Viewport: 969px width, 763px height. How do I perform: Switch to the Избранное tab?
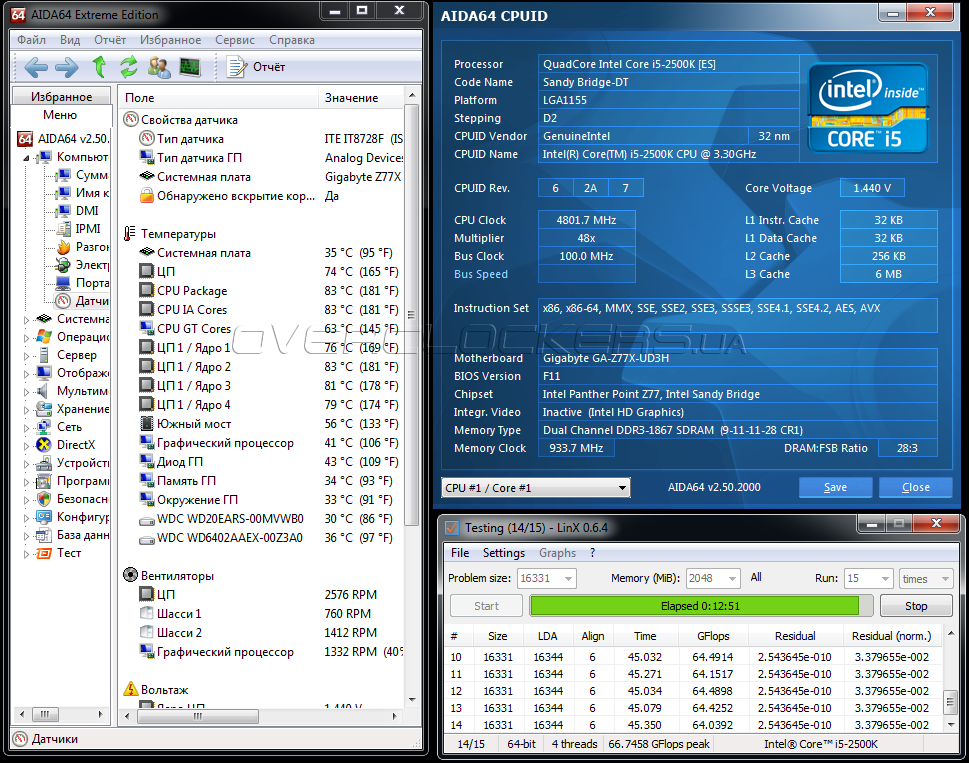click(61, 97)
